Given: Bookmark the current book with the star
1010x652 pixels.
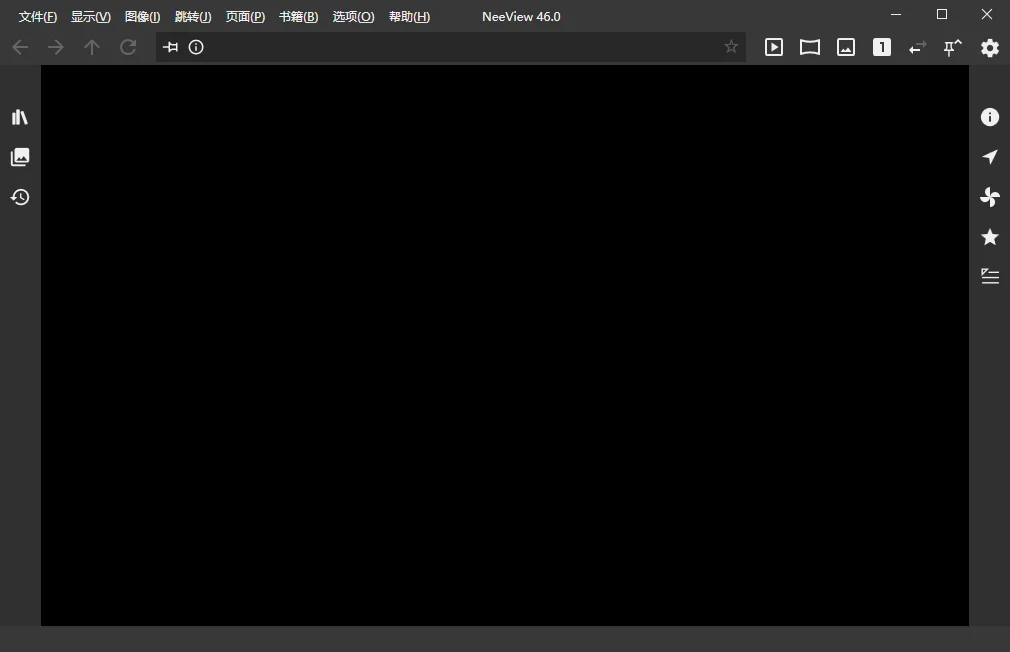Looking at the screenshot, I should click(730, 47).
